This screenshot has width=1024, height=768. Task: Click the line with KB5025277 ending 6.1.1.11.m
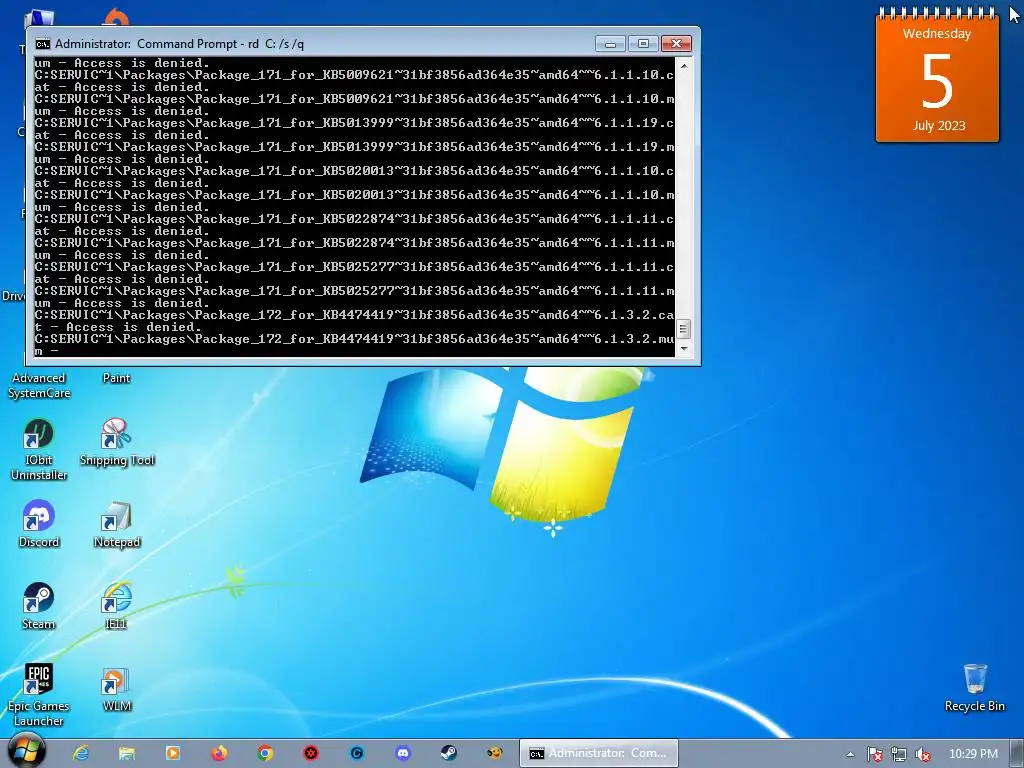click(x=354, y=291)
